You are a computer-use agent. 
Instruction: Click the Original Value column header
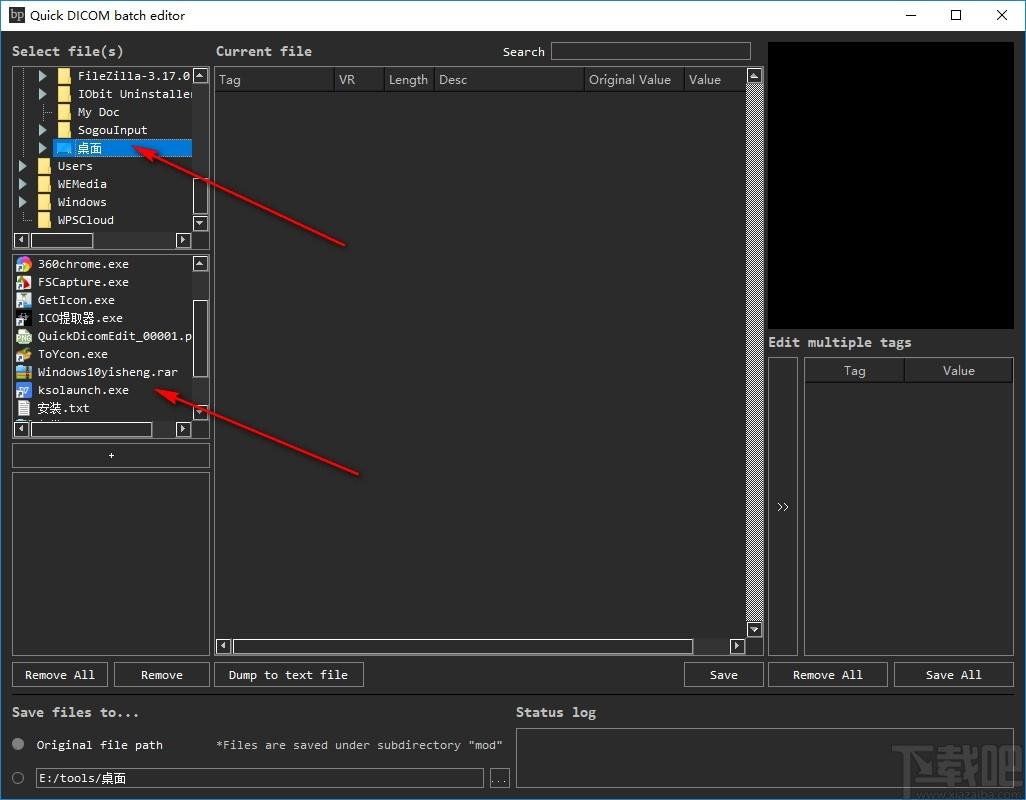pos(634,80)
